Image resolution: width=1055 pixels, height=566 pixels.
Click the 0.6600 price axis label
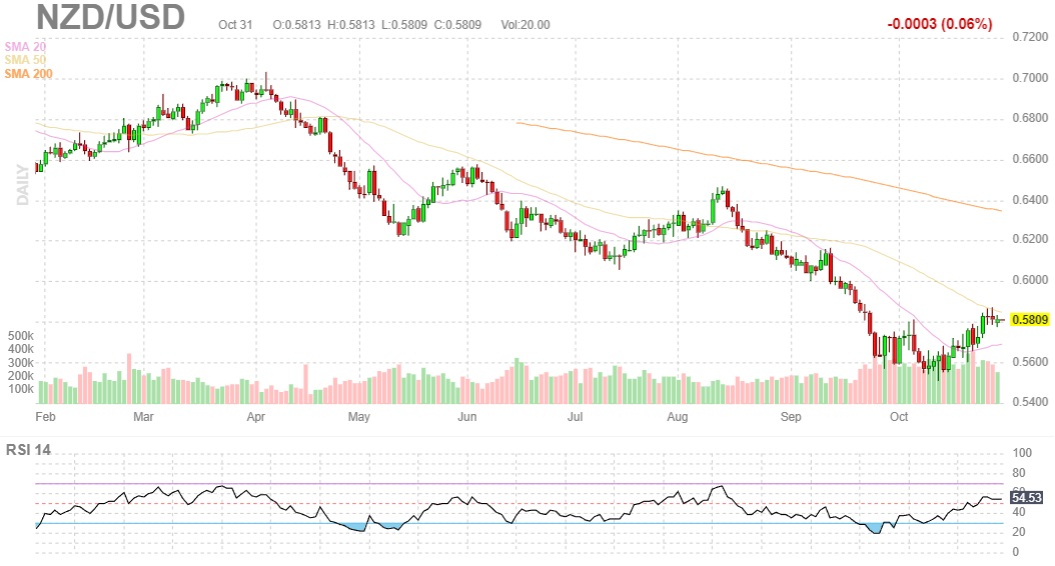[x=1030, y=159]
